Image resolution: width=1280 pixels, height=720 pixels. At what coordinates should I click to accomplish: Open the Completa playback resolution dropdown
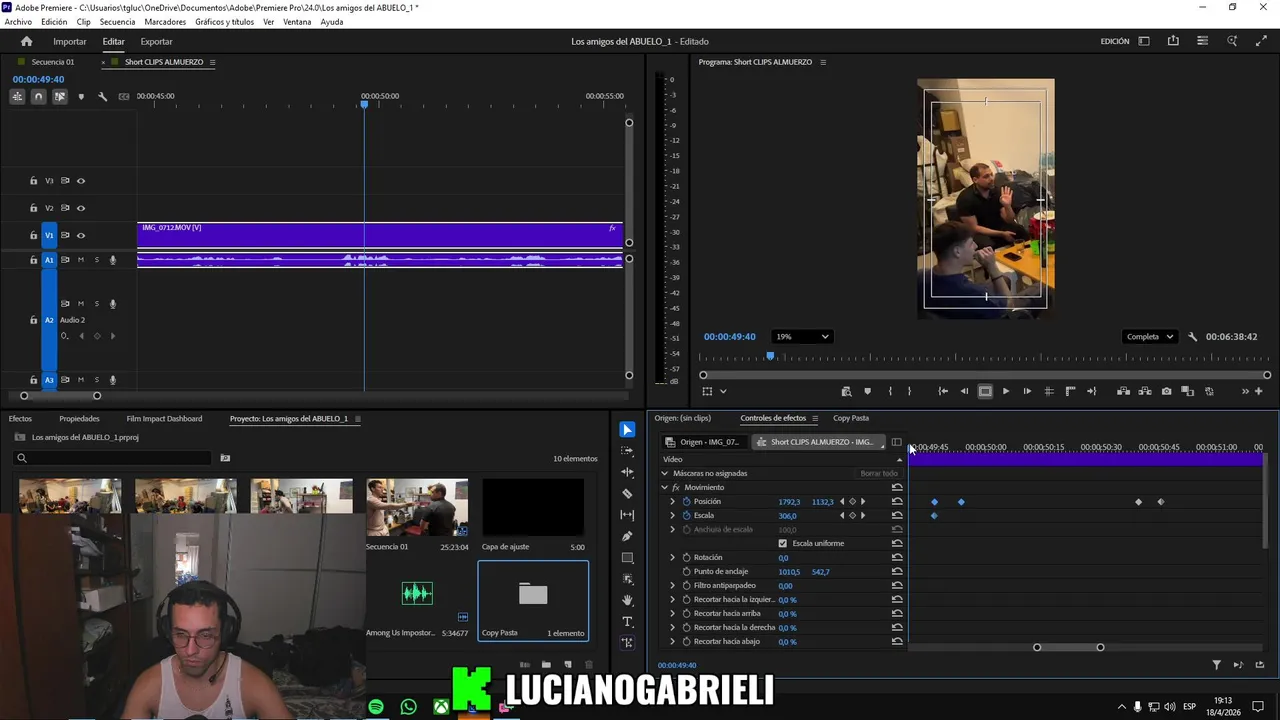click(x=1149, y=337)
